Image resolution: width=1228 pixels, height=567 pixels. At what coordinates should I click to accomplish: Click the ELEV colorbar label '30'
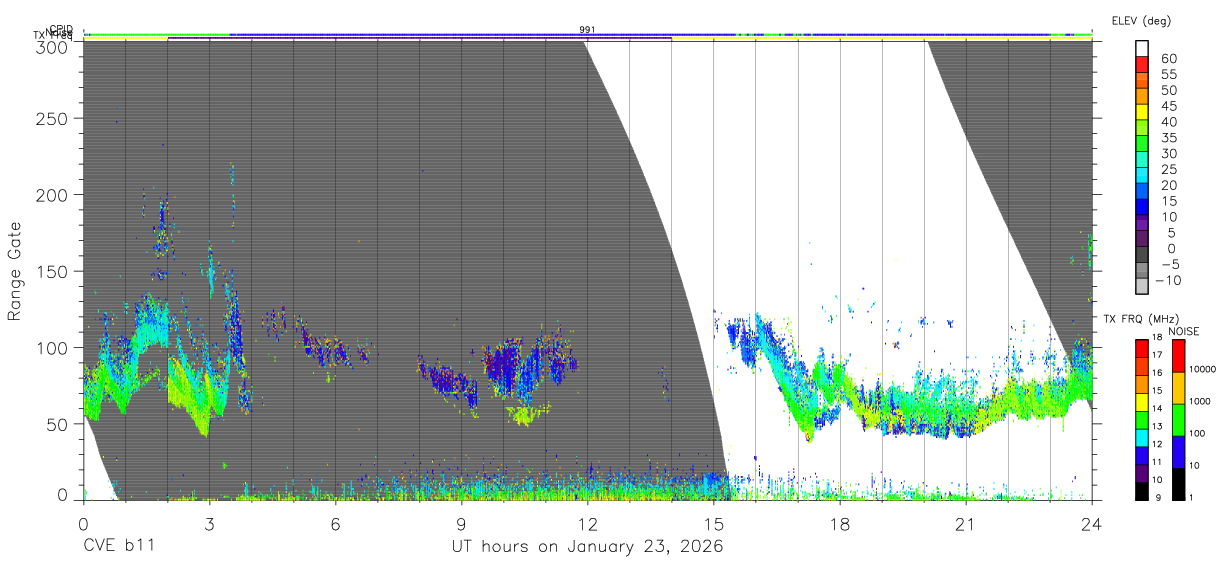pos(1169,153)
